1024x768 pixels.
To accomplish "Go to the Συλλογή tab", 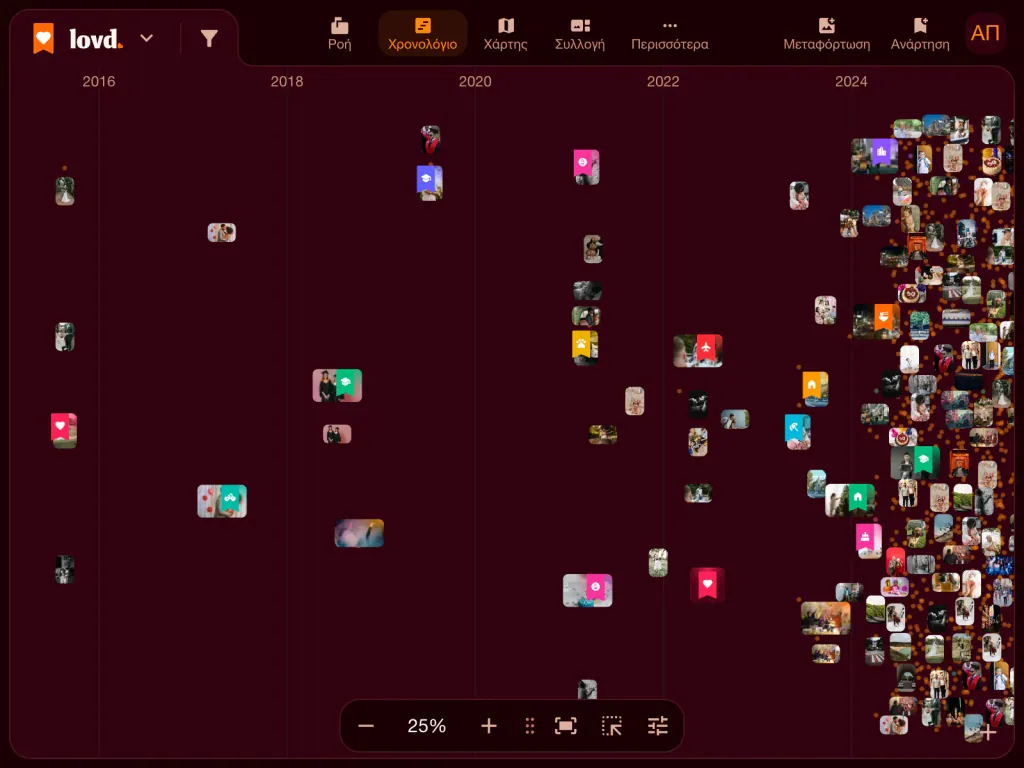I will [580, 34].
